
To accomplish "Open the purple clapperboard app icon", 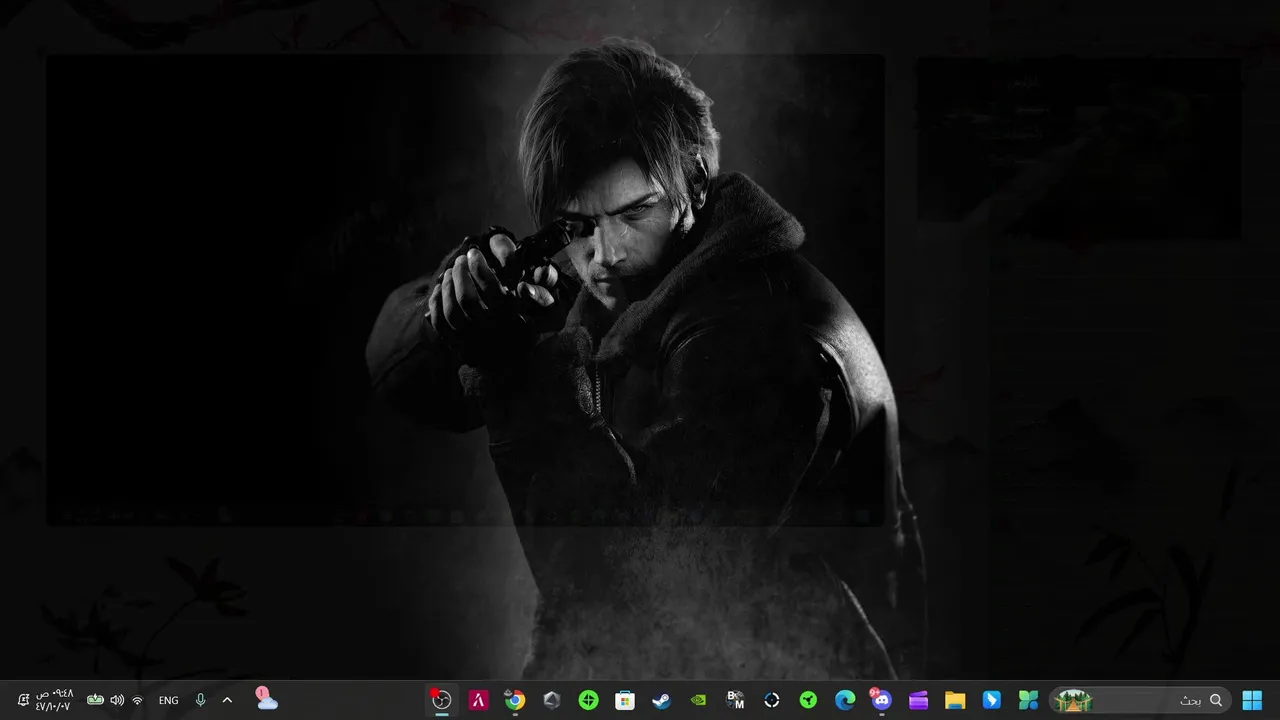I will [919, 700].
